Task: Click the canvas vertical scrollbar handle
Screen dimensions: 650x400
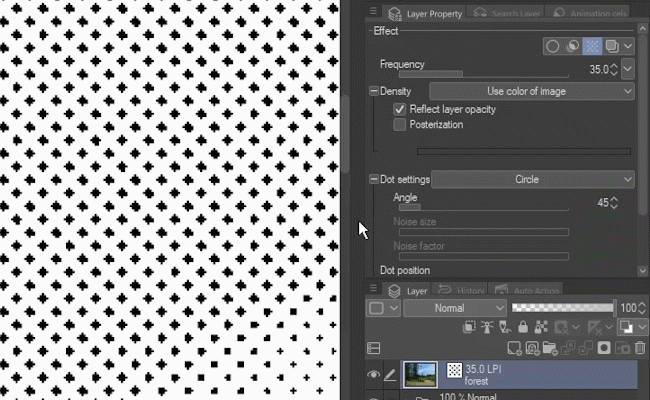Action: point(345,133)
